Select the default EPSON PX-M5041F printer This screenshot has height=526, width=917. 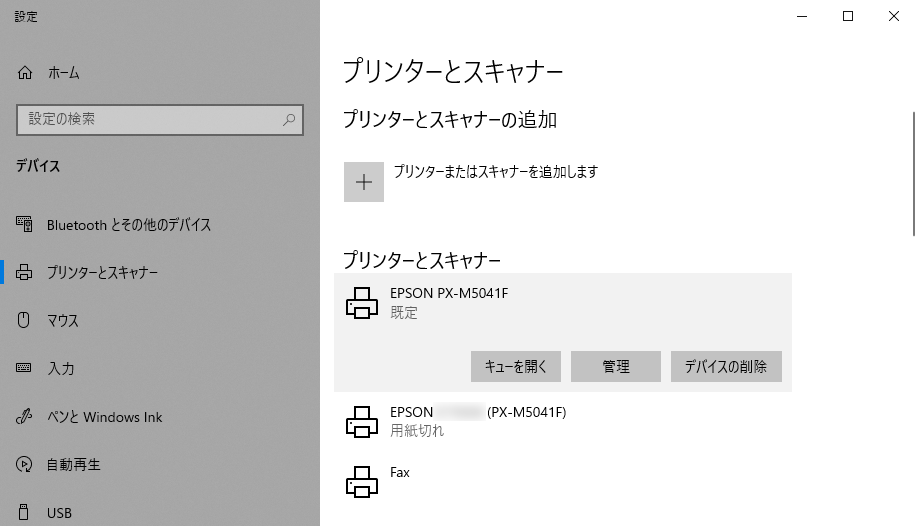tap(449, 302)
